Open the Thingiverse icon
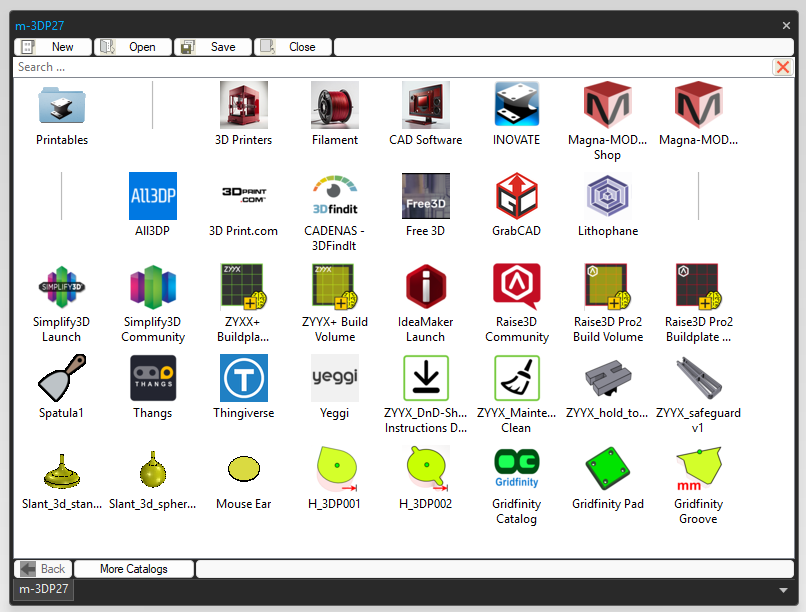Screen dimensions: 806x612 point(244,378)
